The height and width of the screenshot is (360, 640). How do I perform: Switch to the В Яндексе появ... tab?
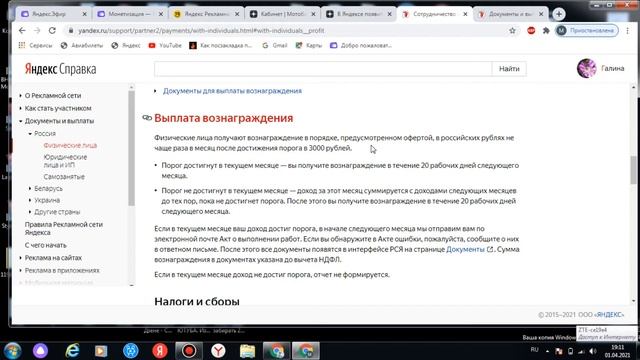click(358, 14)
